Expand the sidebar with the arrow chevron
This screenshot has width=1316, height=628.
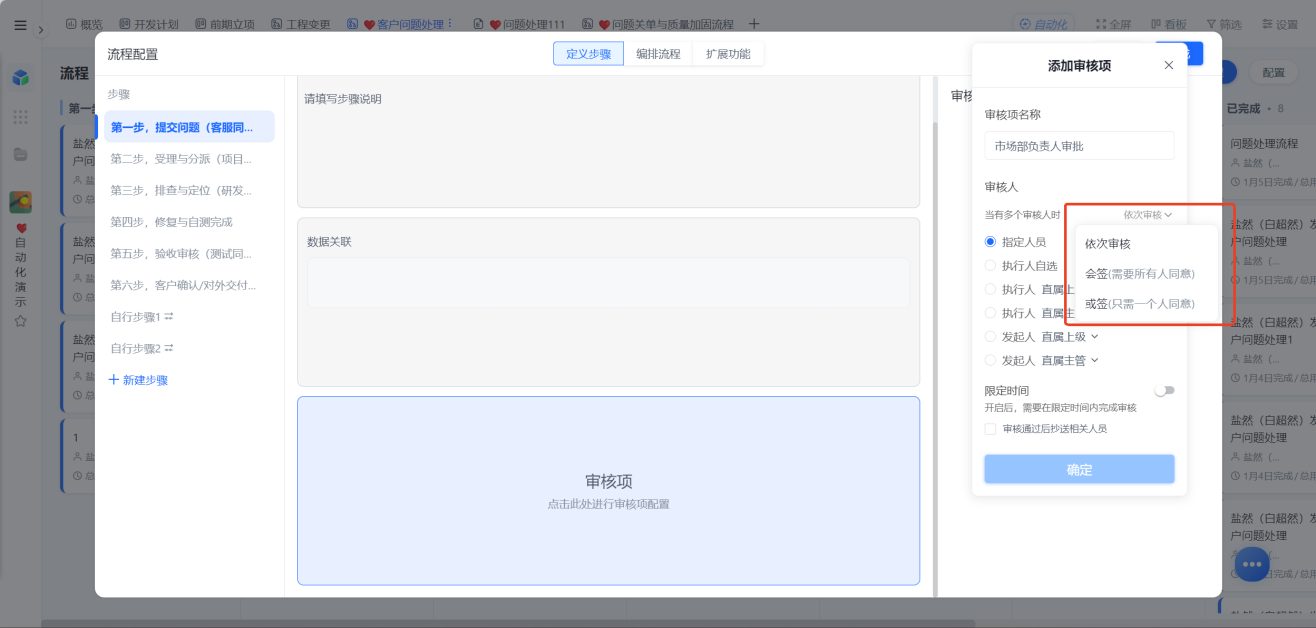(x=41, y=30)
